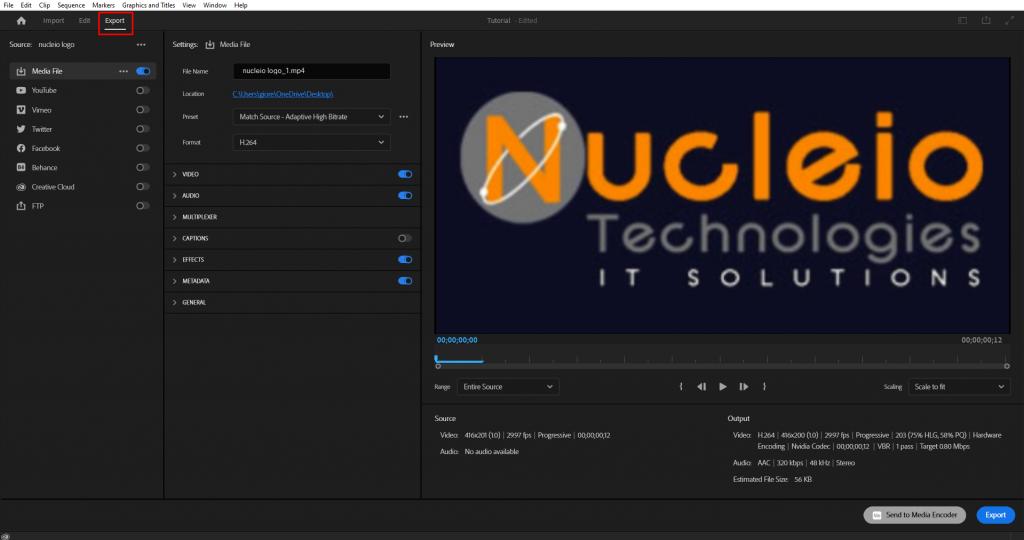1024x540 pixels.
Task: Switch to the Edit tab
Action: click(84, 21)
